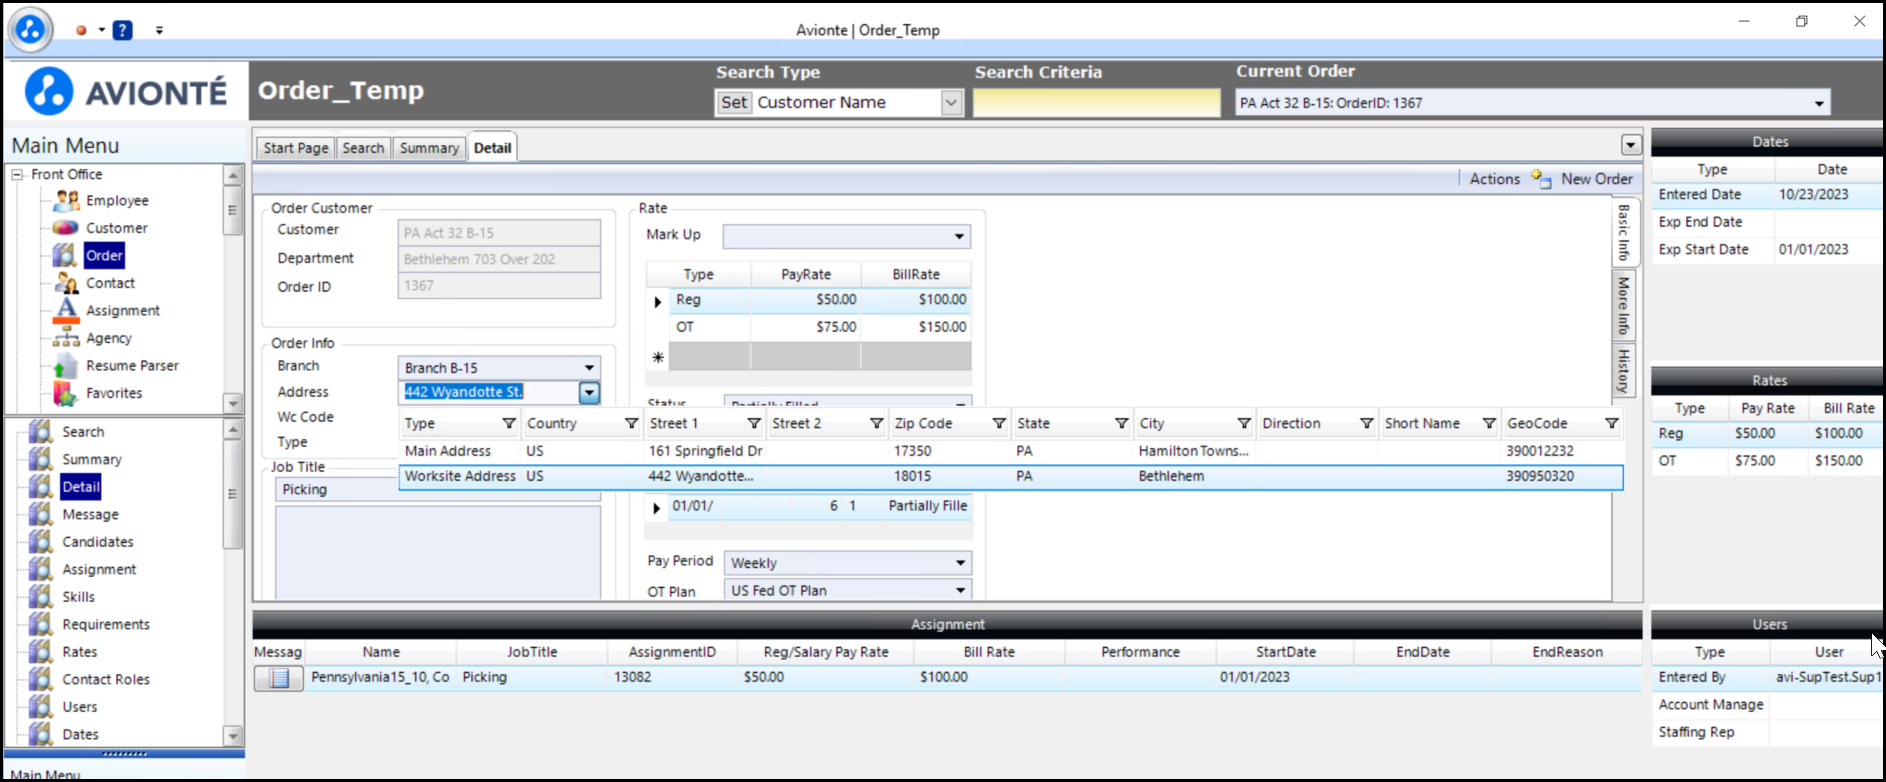Filter the Country column in address grid
The width and height of the screenshot is (1886, 782).
(x=631, y=423)
